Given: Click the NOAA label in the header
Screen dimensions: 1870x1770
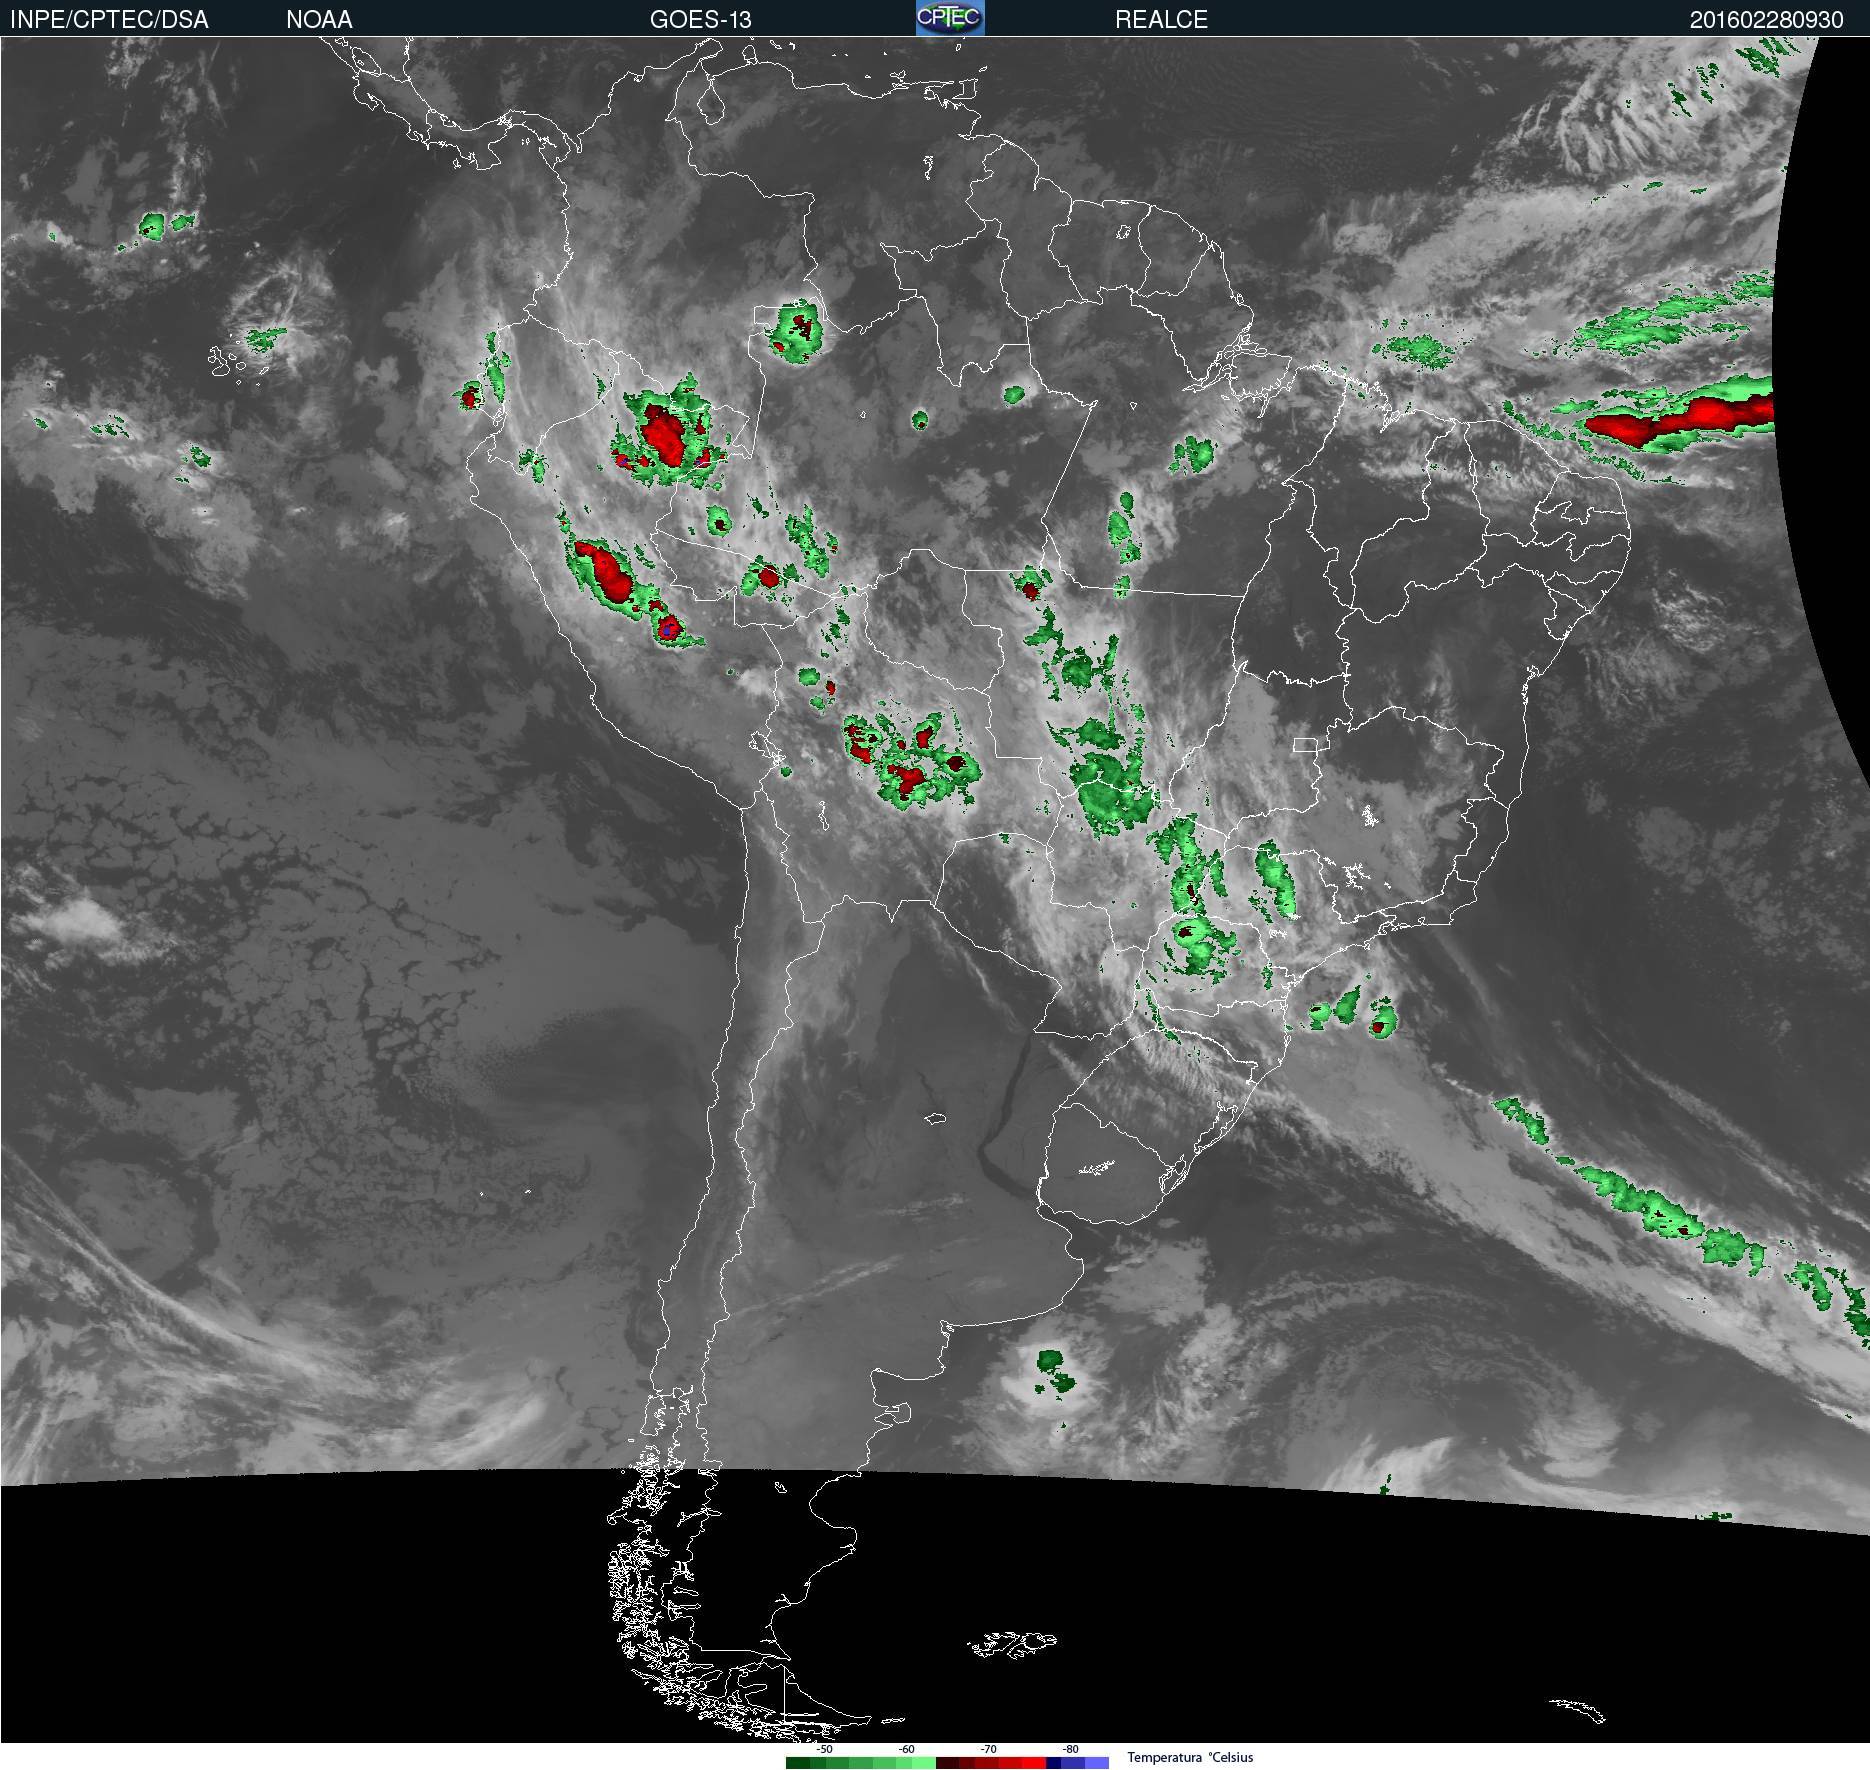Looking at the screenshot, I should 319,19.
